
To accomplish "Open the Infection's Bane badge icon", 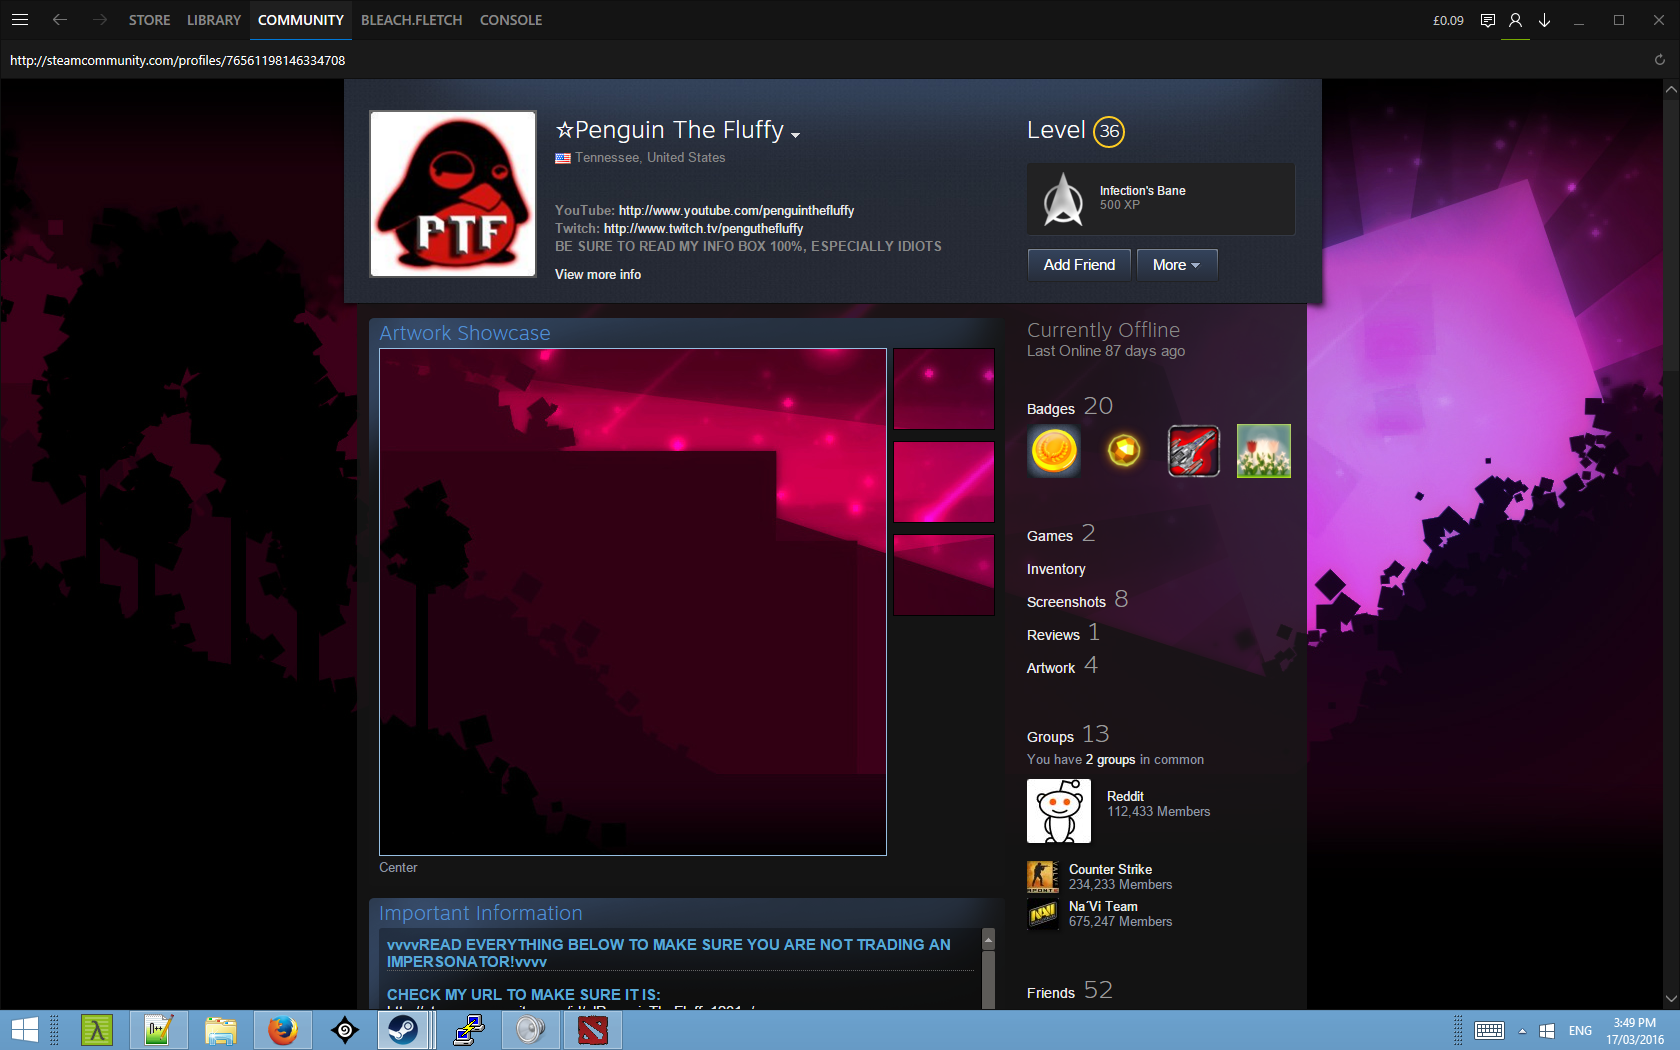I will pyautogui.click(x=1063, y=199).
